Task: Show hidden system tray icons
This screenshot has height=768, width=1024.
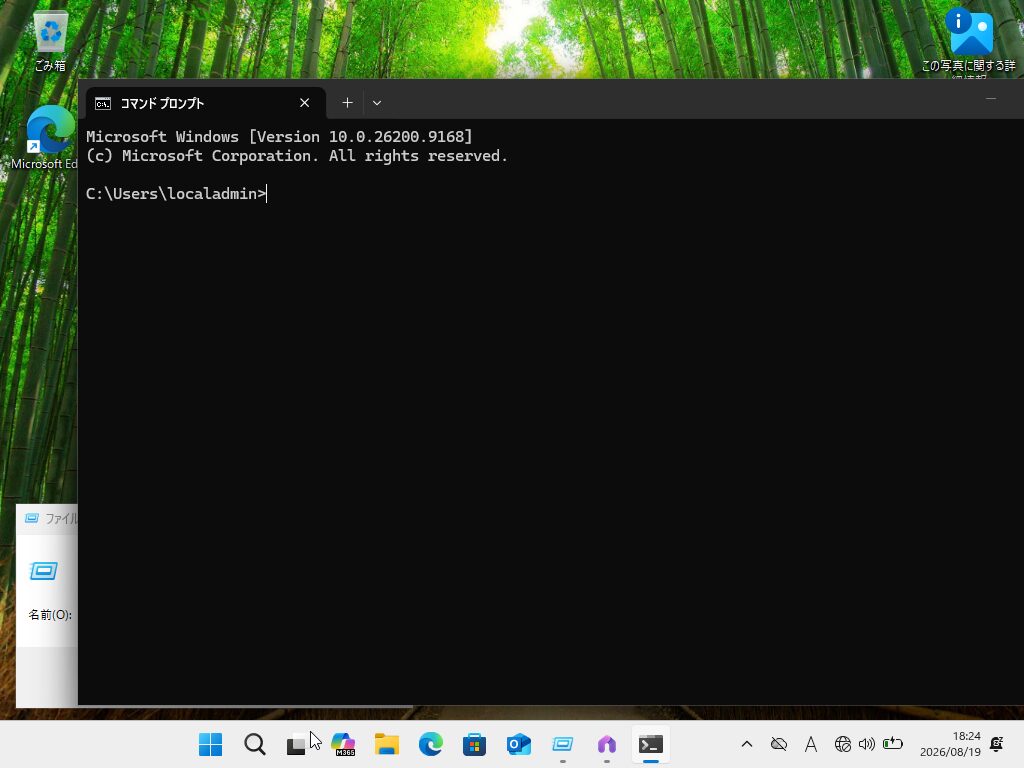Action: (x=747, y=744)
